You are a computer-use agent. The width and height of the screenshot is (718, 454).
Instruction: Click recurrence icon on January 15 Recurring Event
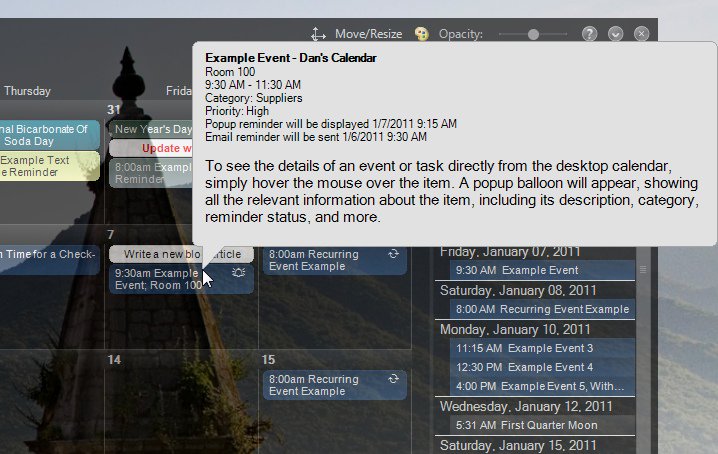coord(393,379)
